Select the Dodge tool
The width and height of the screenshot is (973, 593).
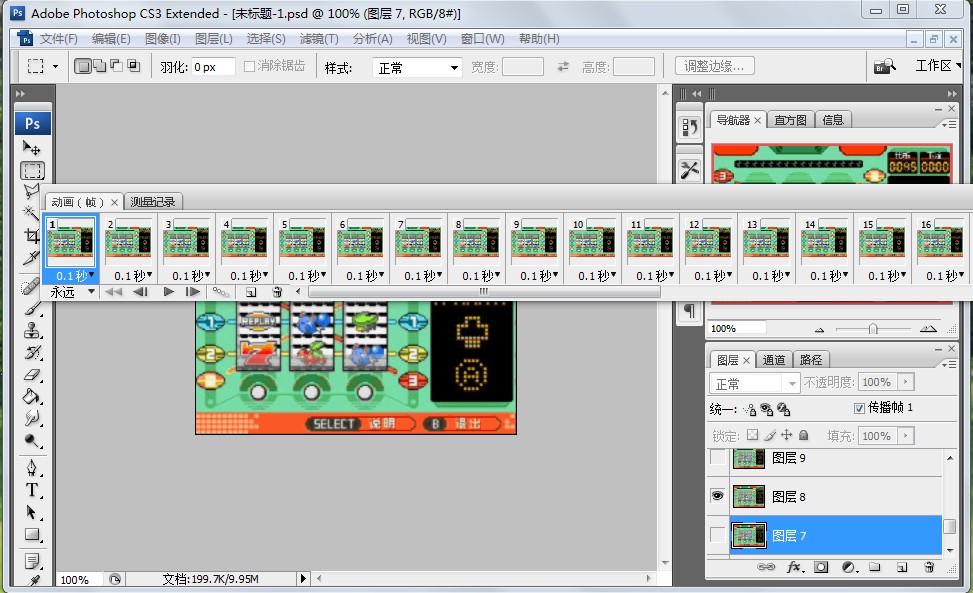click(x=32, y=440)
